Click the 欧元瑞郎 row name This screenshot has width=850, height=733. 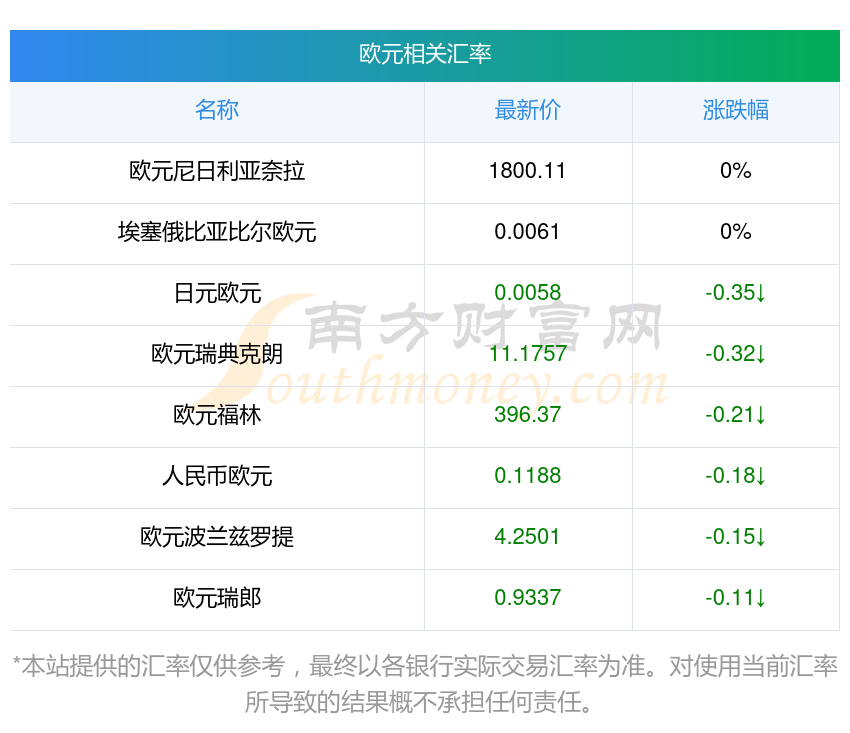(x=217, y=598)
